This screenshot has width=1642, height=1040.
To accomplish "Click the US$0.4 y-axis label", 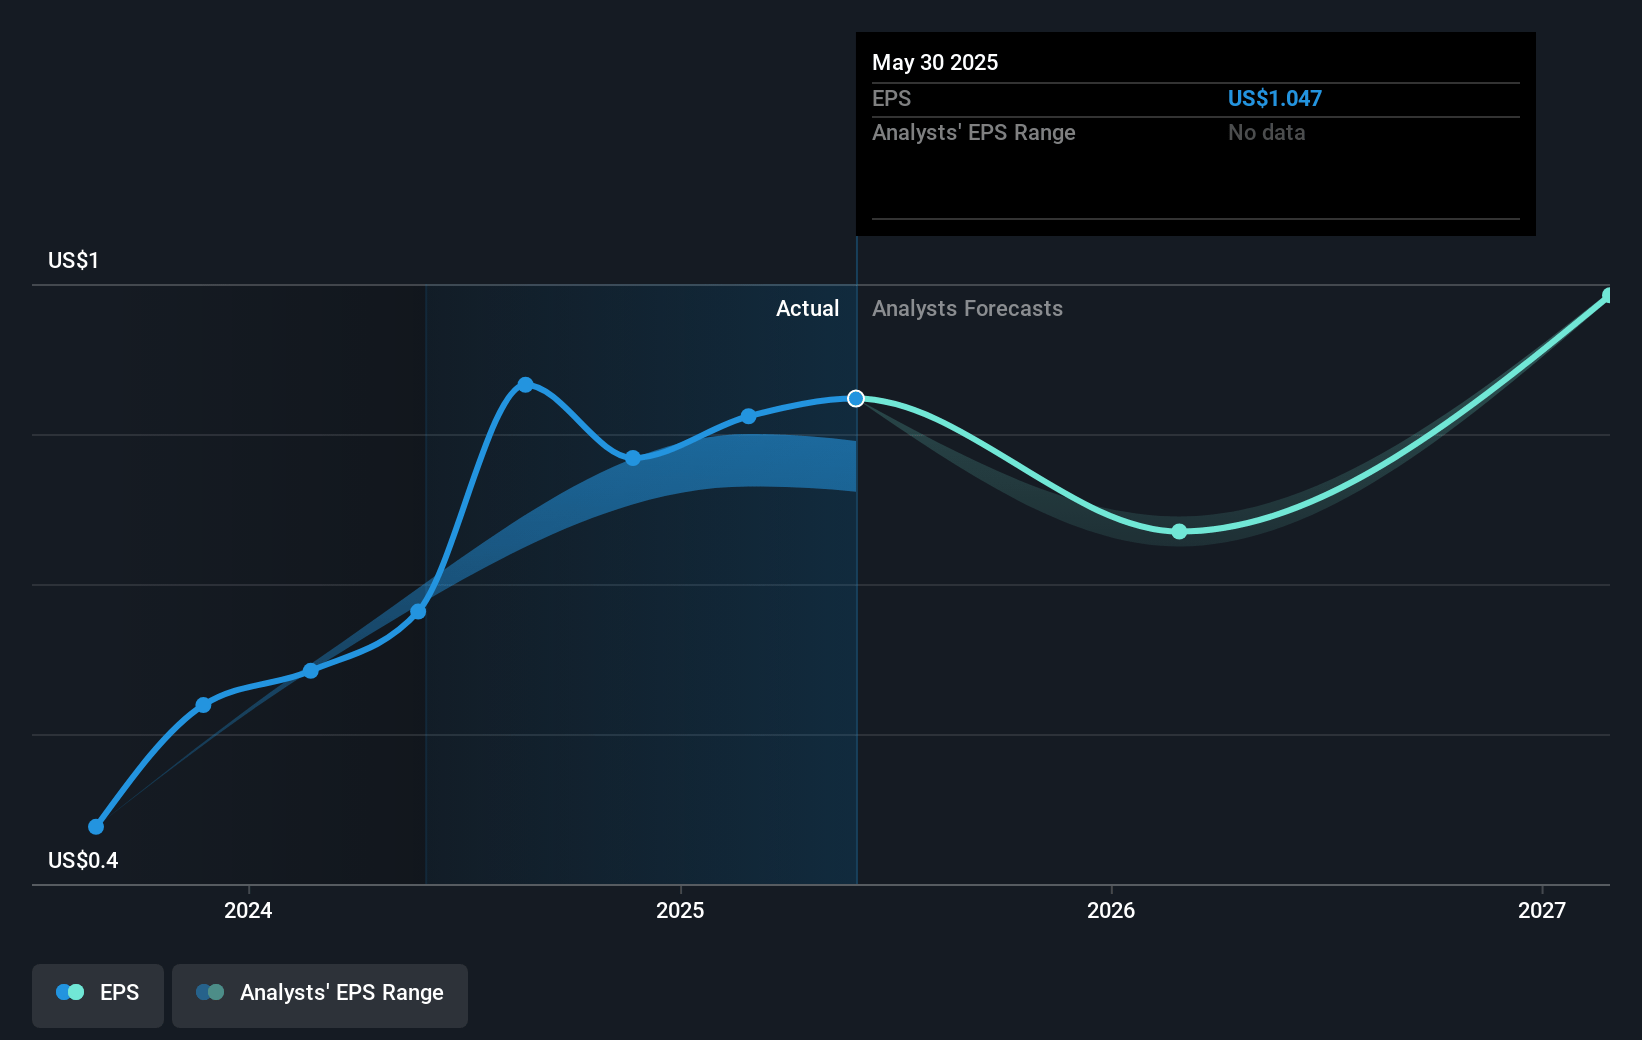I will point(83,860).
